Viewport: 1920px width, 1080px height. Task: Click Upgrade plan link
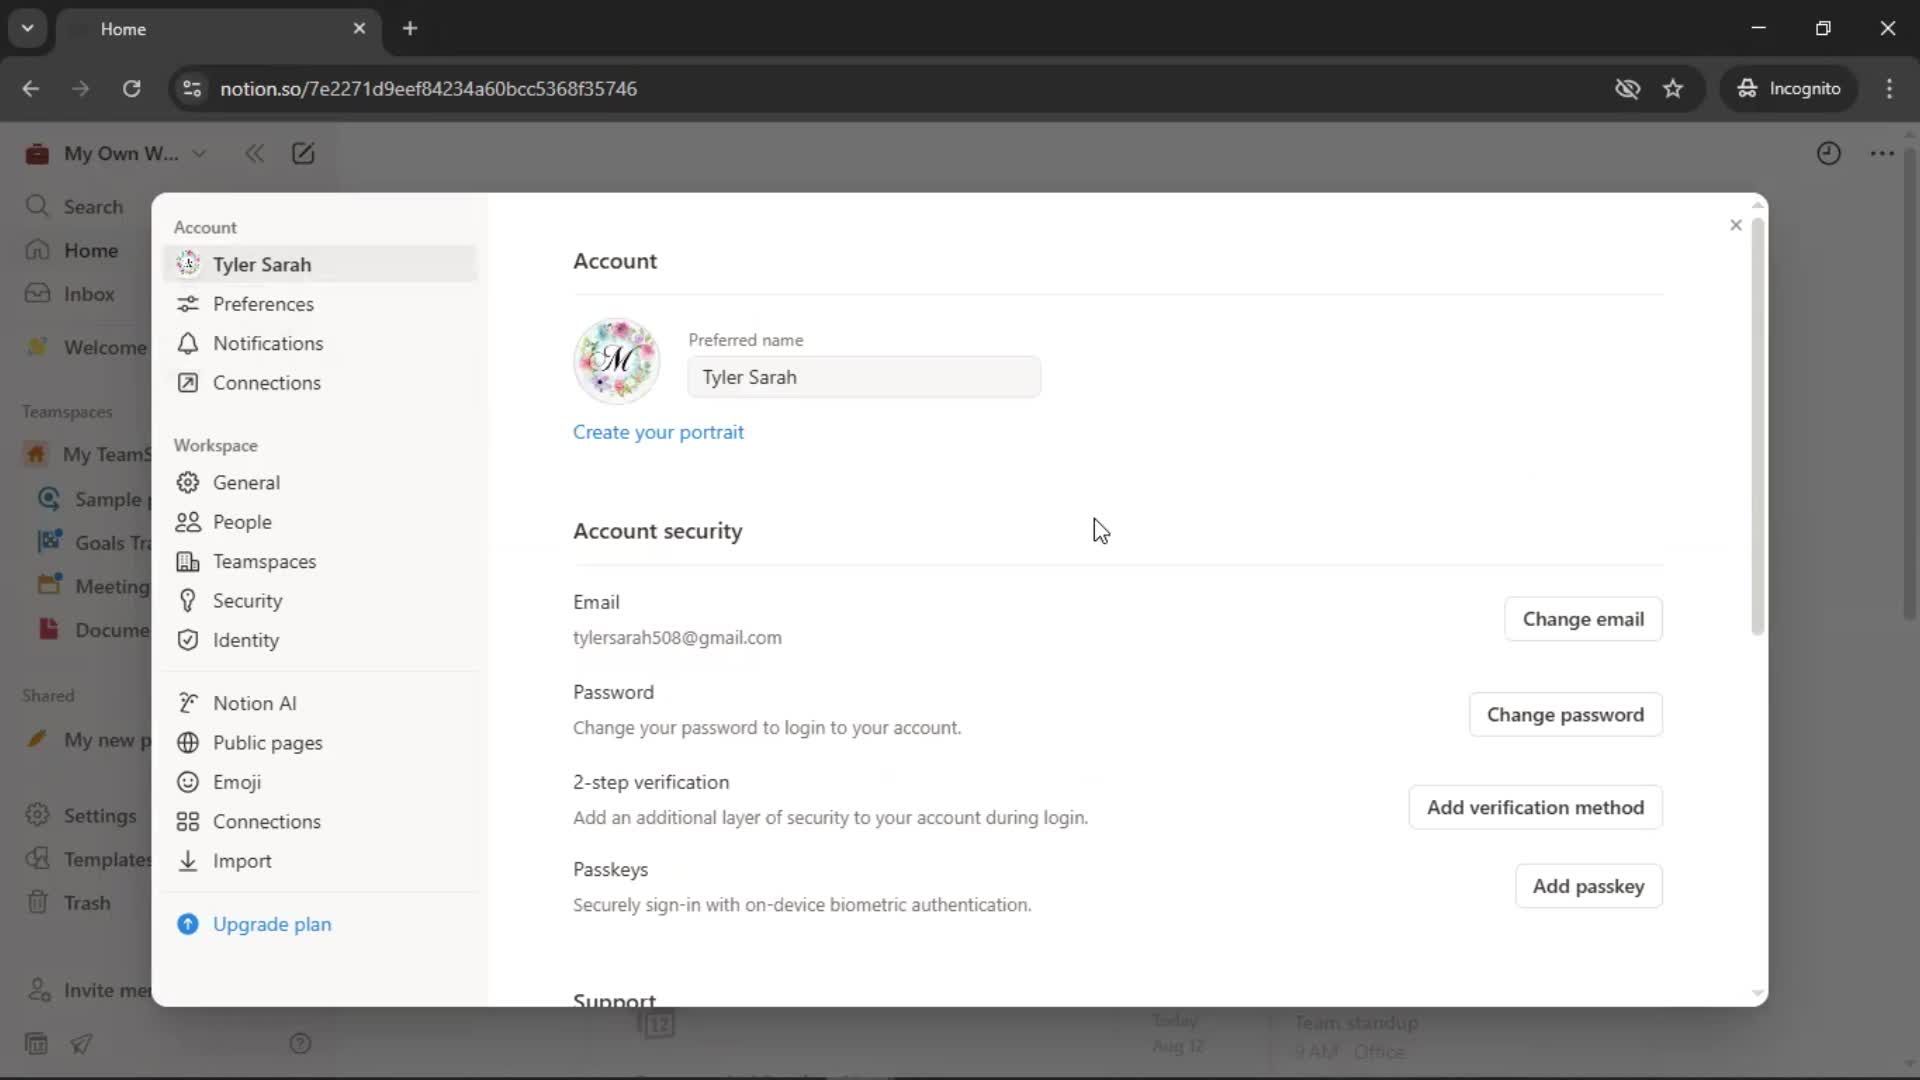click(272, 925)
